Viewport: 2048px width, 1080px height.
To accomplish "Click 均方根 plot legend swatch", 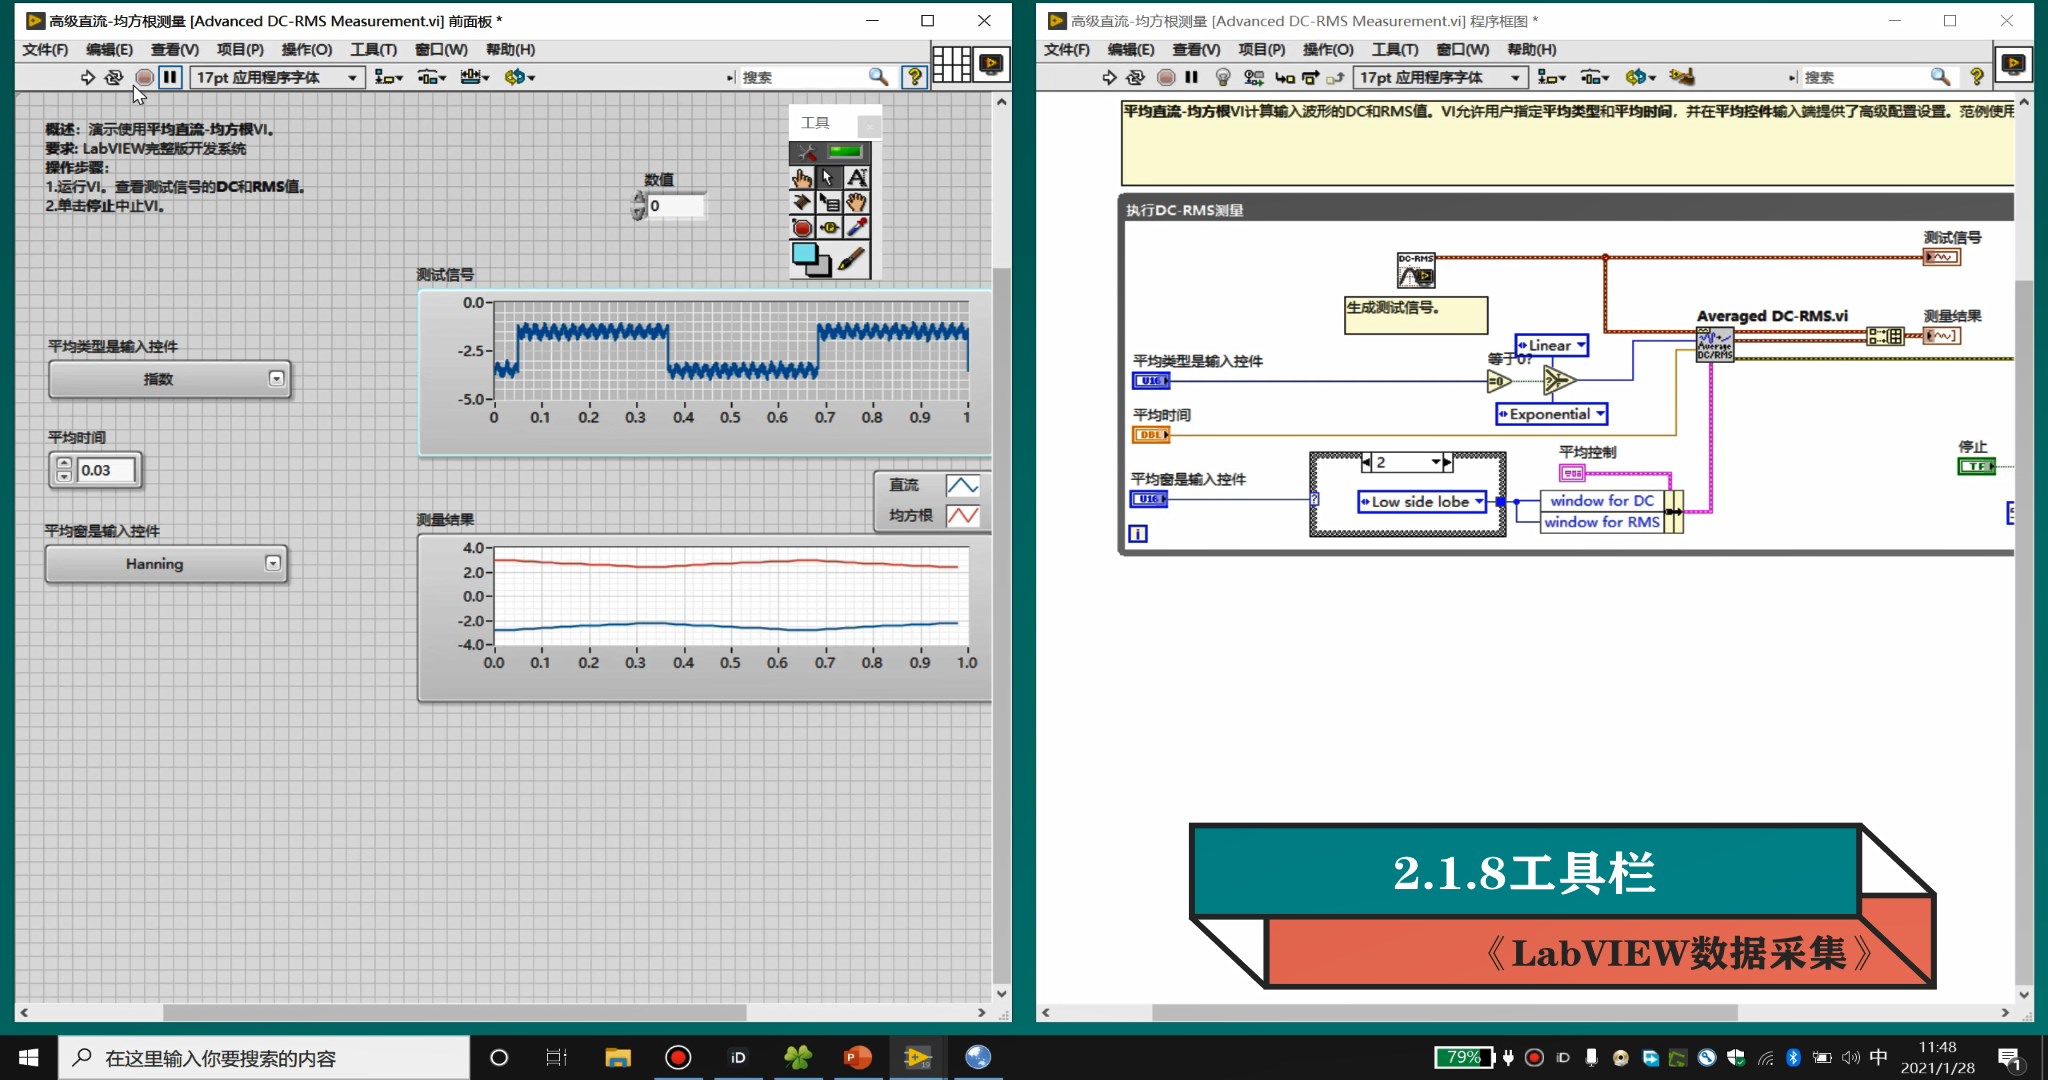I will (962, 516).
